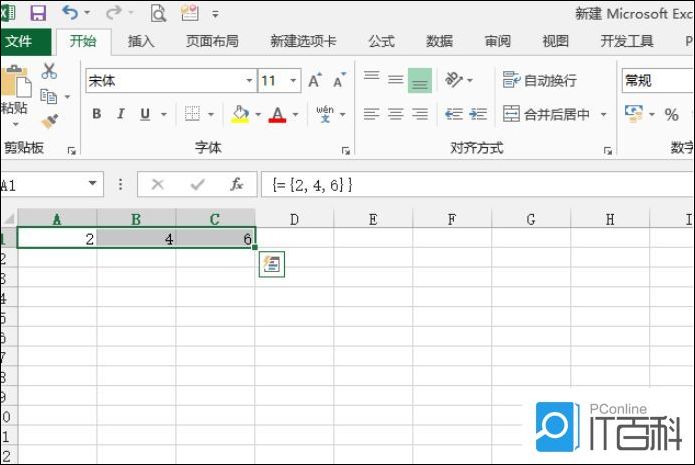Image resolution: width=695 pixels, height=465 pixels.
Task: Apply the yellow fill color bucket
Action: 240,114
